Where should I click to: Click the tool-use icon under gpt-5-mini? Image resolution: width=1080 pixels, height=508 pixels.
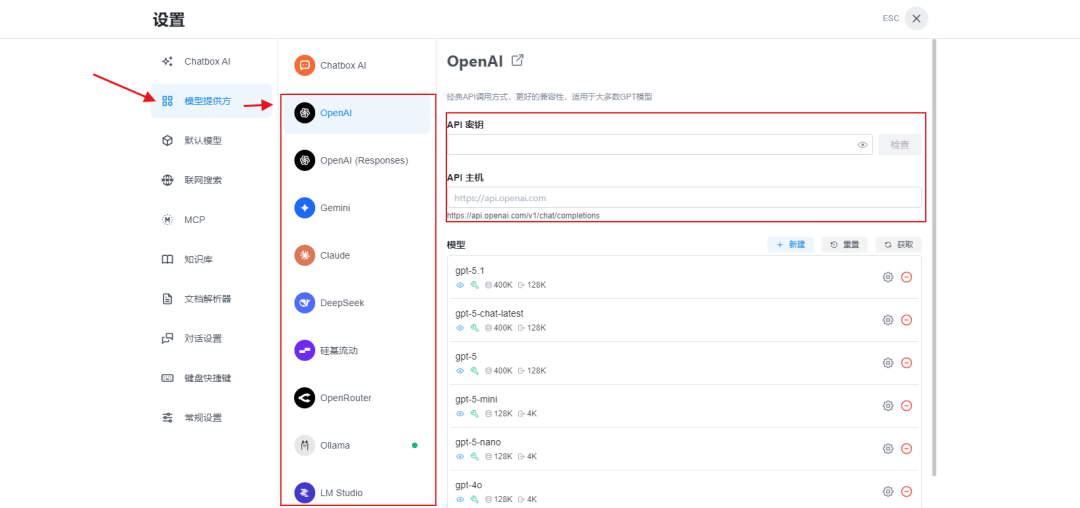tap(474, 414)
